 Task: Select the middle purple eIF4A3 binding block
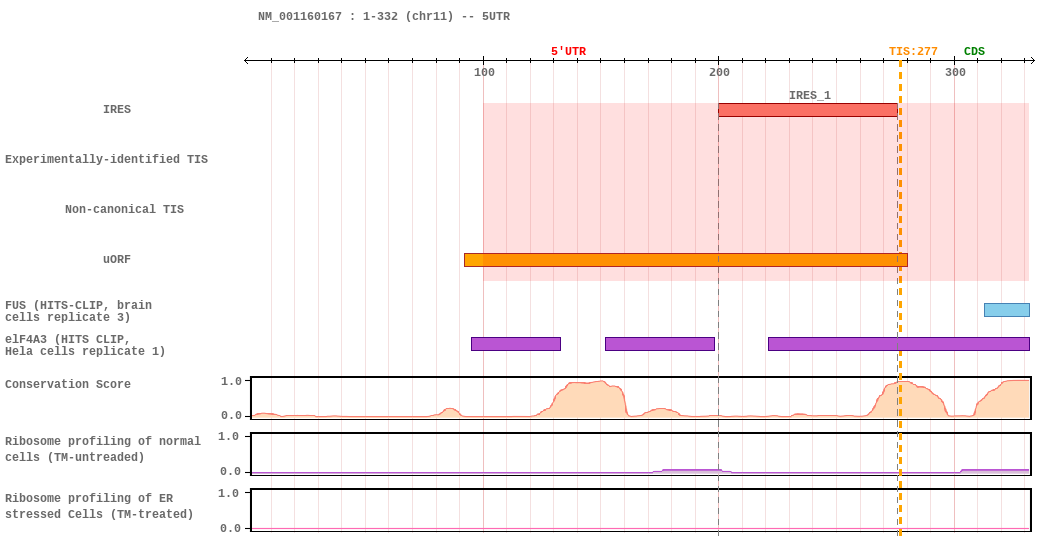[660, 344]
